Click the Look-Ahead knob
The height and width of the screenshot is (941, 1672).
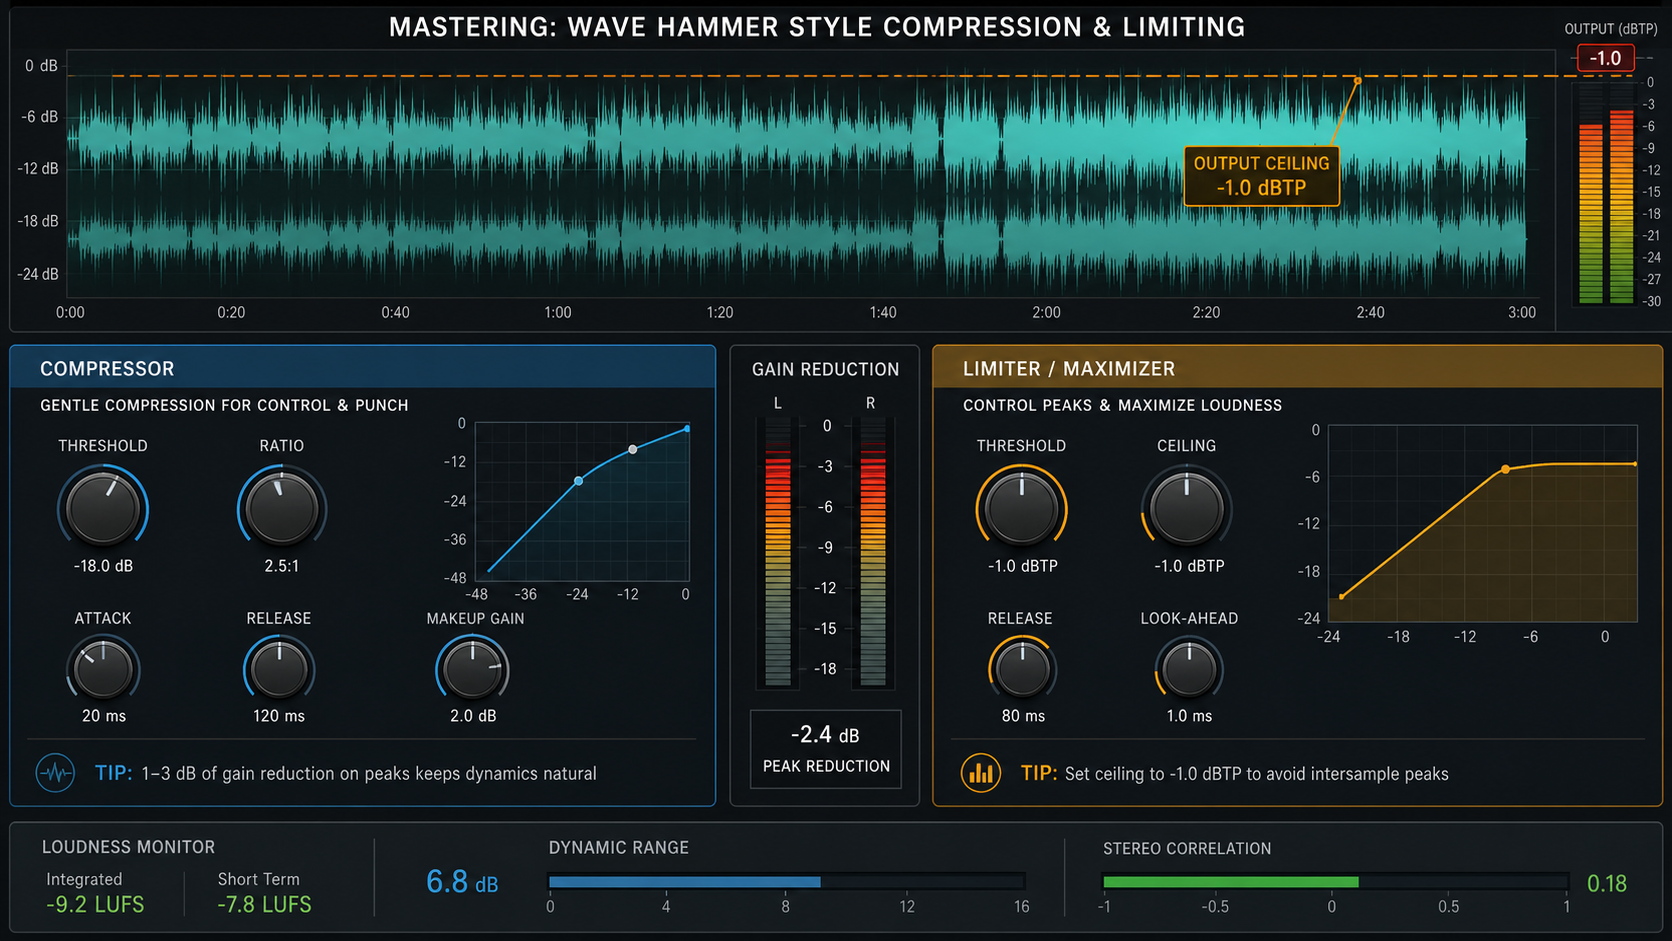1189,669
